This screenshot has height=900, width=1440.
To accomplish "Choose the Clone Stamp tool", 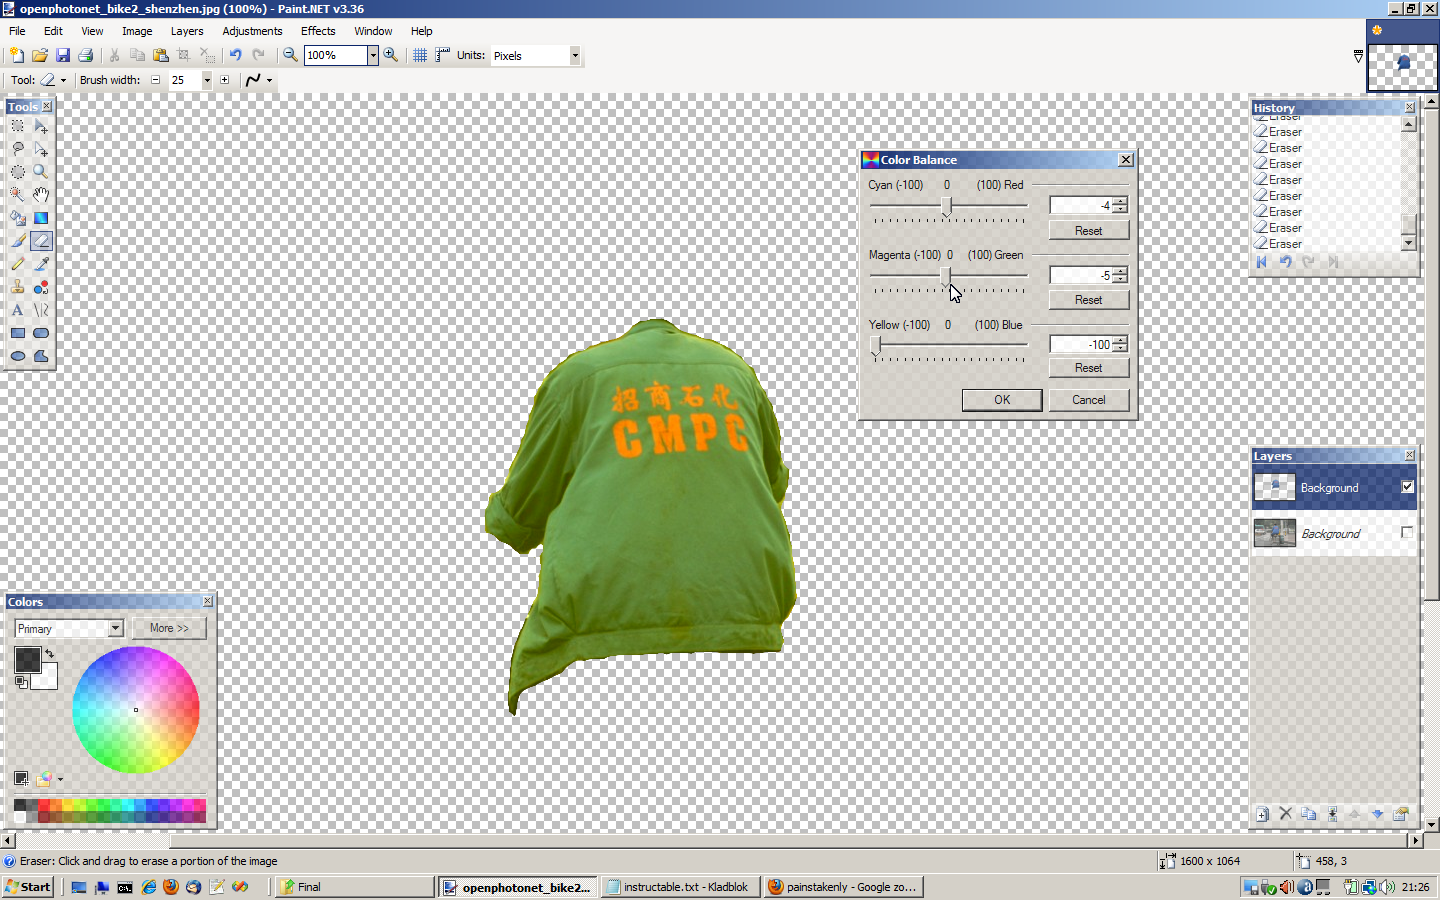I will click(x=17, y=287).
